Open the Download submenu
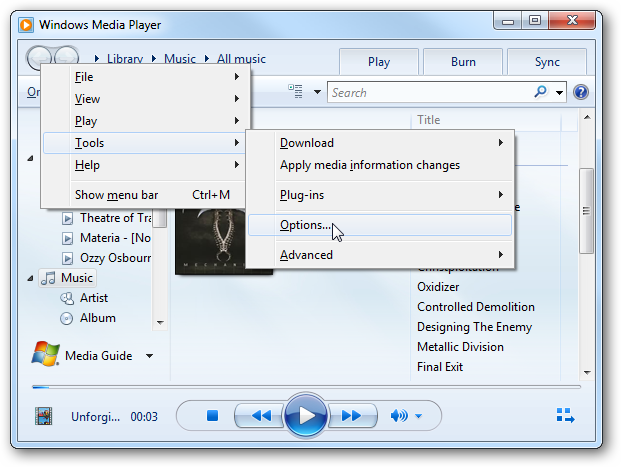Screen dimensions: 621x467 point(380,143)
